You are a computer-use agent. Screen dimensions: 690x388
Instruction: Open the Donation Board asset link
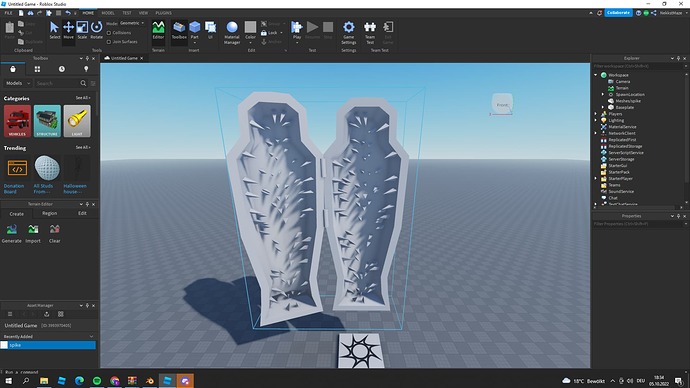pos(14,189)
